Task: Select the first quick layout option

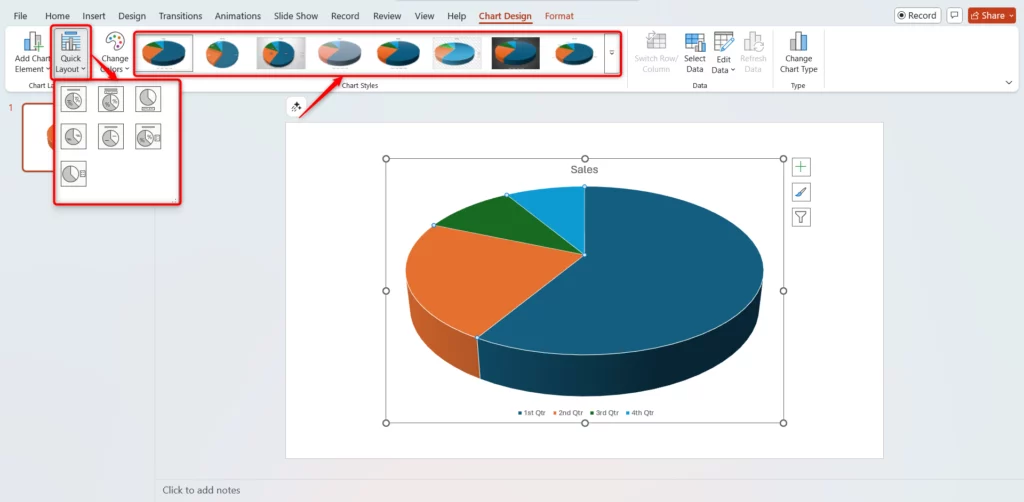Action: pyautogui.click(x=73, y=99)
